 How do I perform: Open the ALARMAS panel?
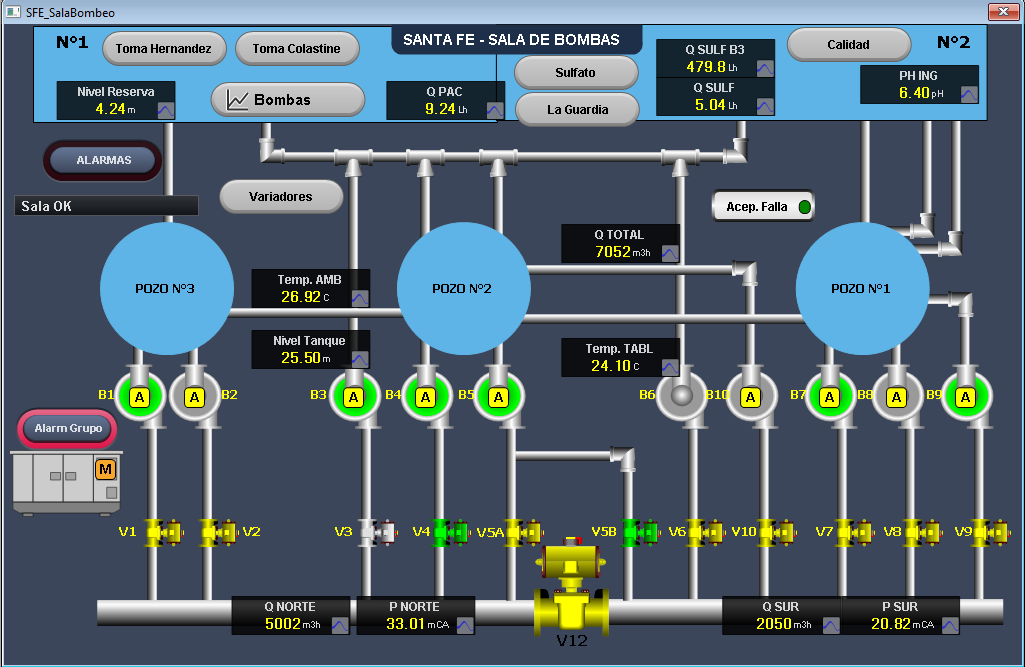coord(103,160)
